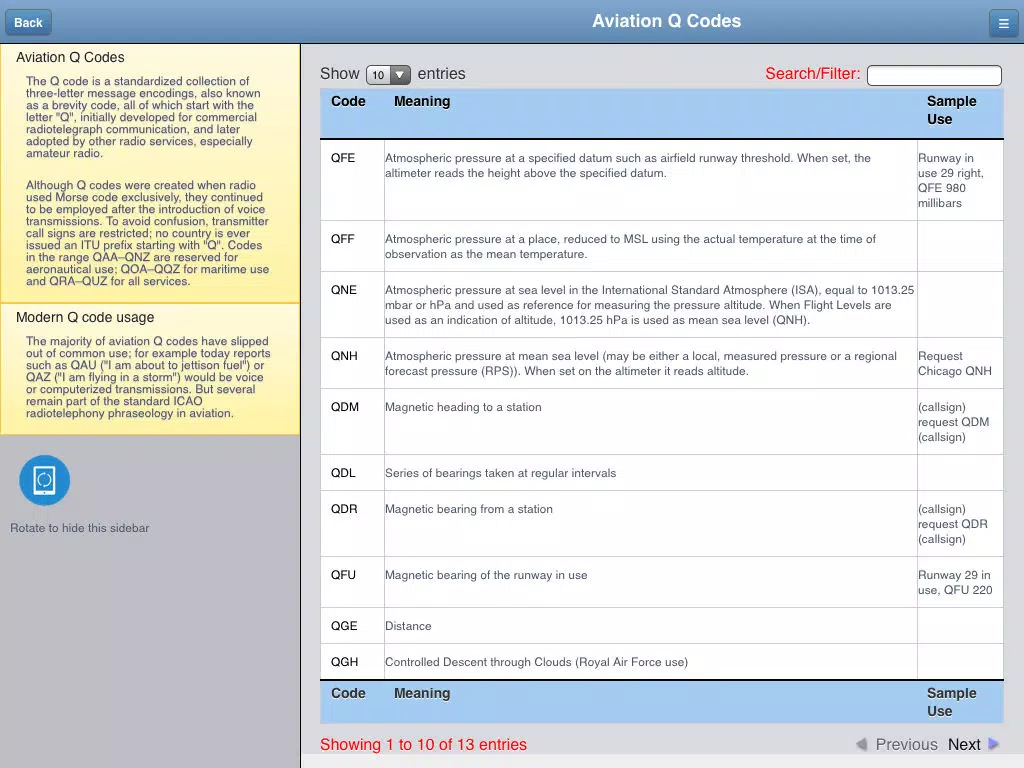The height and width of the screenshot is (768, 1024).
Task: Go back using the Back button
Action: point(28,23)
